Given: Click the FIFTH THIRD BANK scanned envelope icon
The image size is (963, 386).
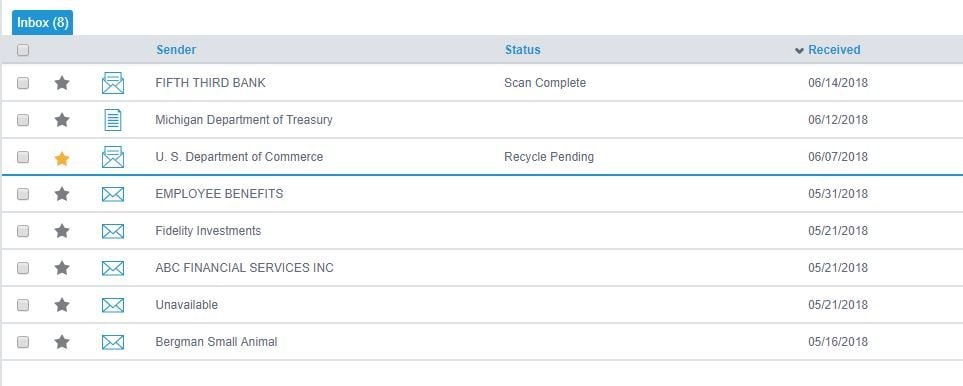Looking at the screenshot, I should coord(113,83).
